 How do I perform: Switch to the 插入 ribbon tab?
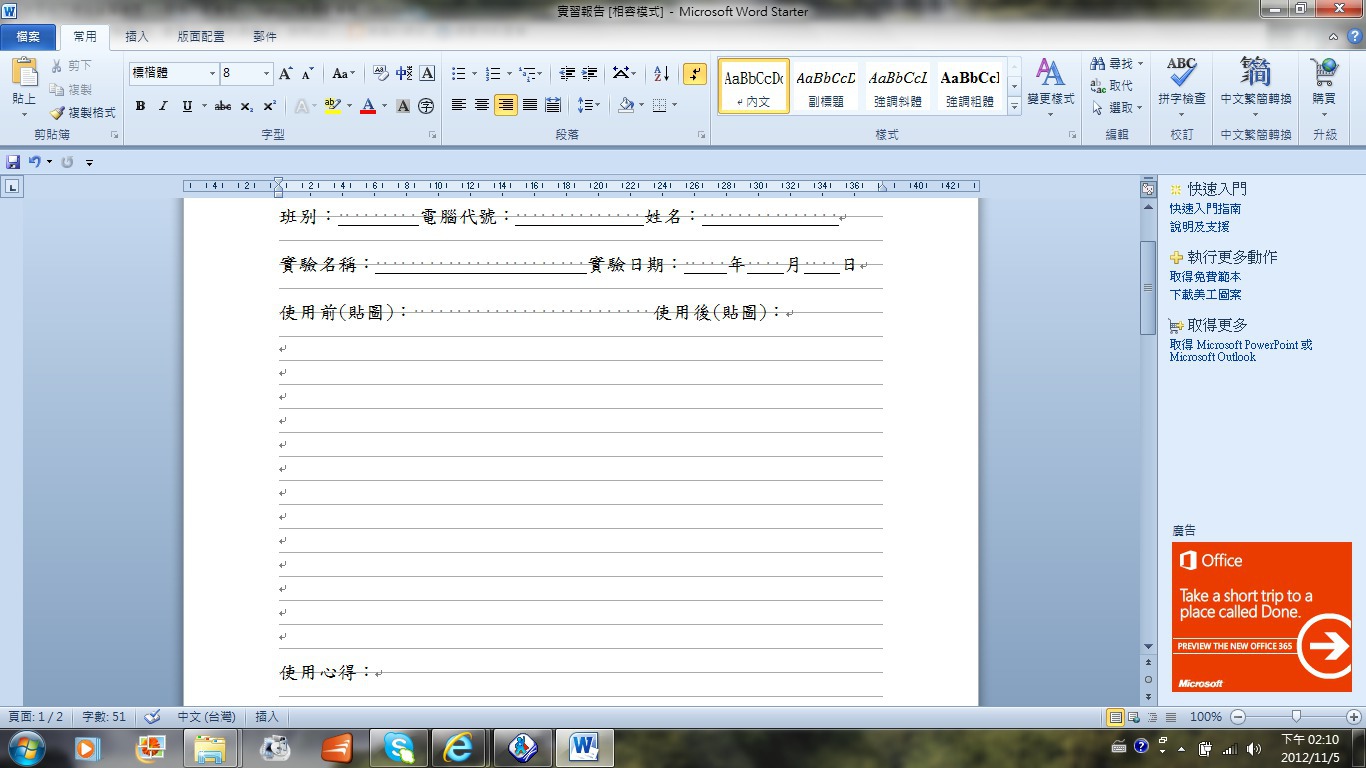tap(137, 37)
